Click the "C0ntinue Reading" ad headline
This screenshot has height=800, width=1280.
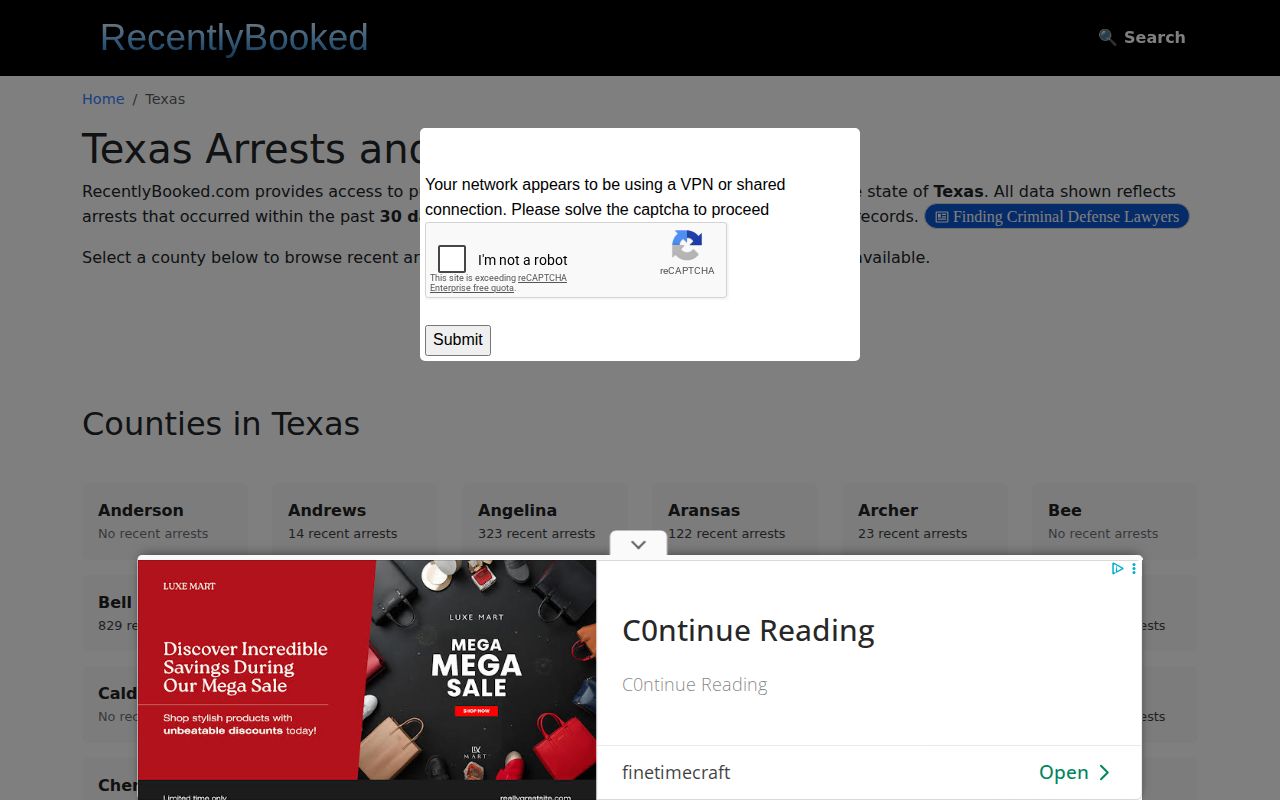(748, 631)
